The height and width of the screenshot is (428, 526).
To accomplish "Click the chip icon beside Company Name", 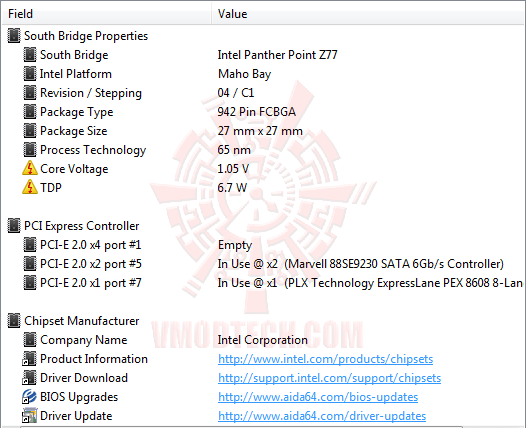I will 30,340.
